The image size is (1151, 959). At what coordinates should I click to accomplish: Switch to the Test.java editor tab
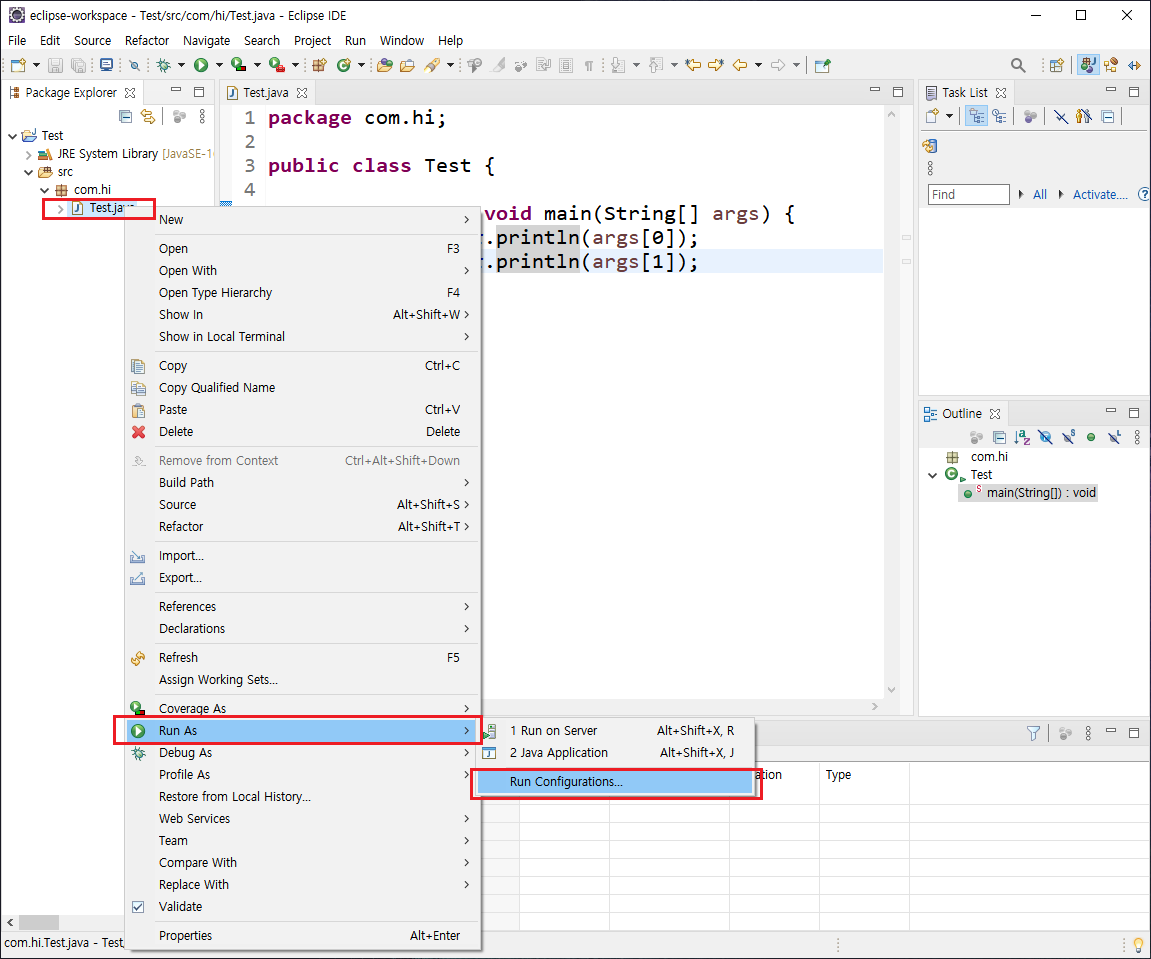266,93
